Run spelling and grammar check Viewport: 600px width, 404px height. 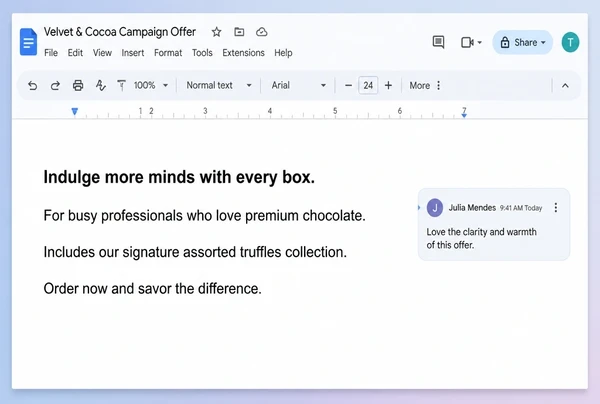pos(100,85)
